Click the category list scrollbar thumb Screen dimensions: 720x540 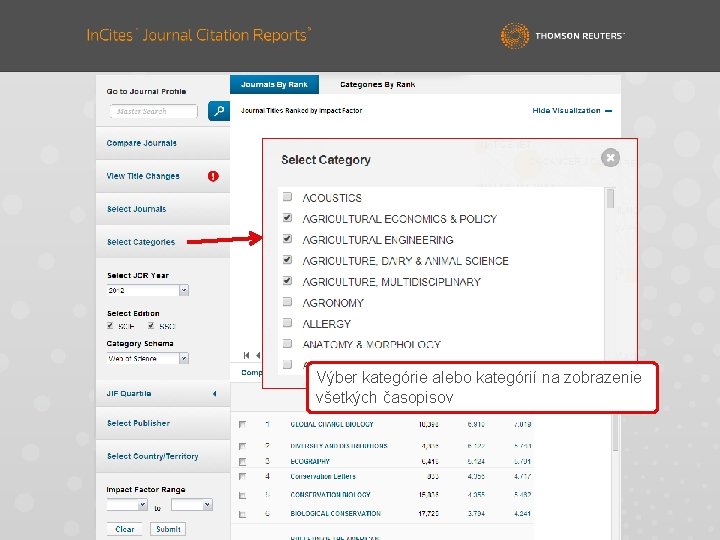tap(610, 198)
